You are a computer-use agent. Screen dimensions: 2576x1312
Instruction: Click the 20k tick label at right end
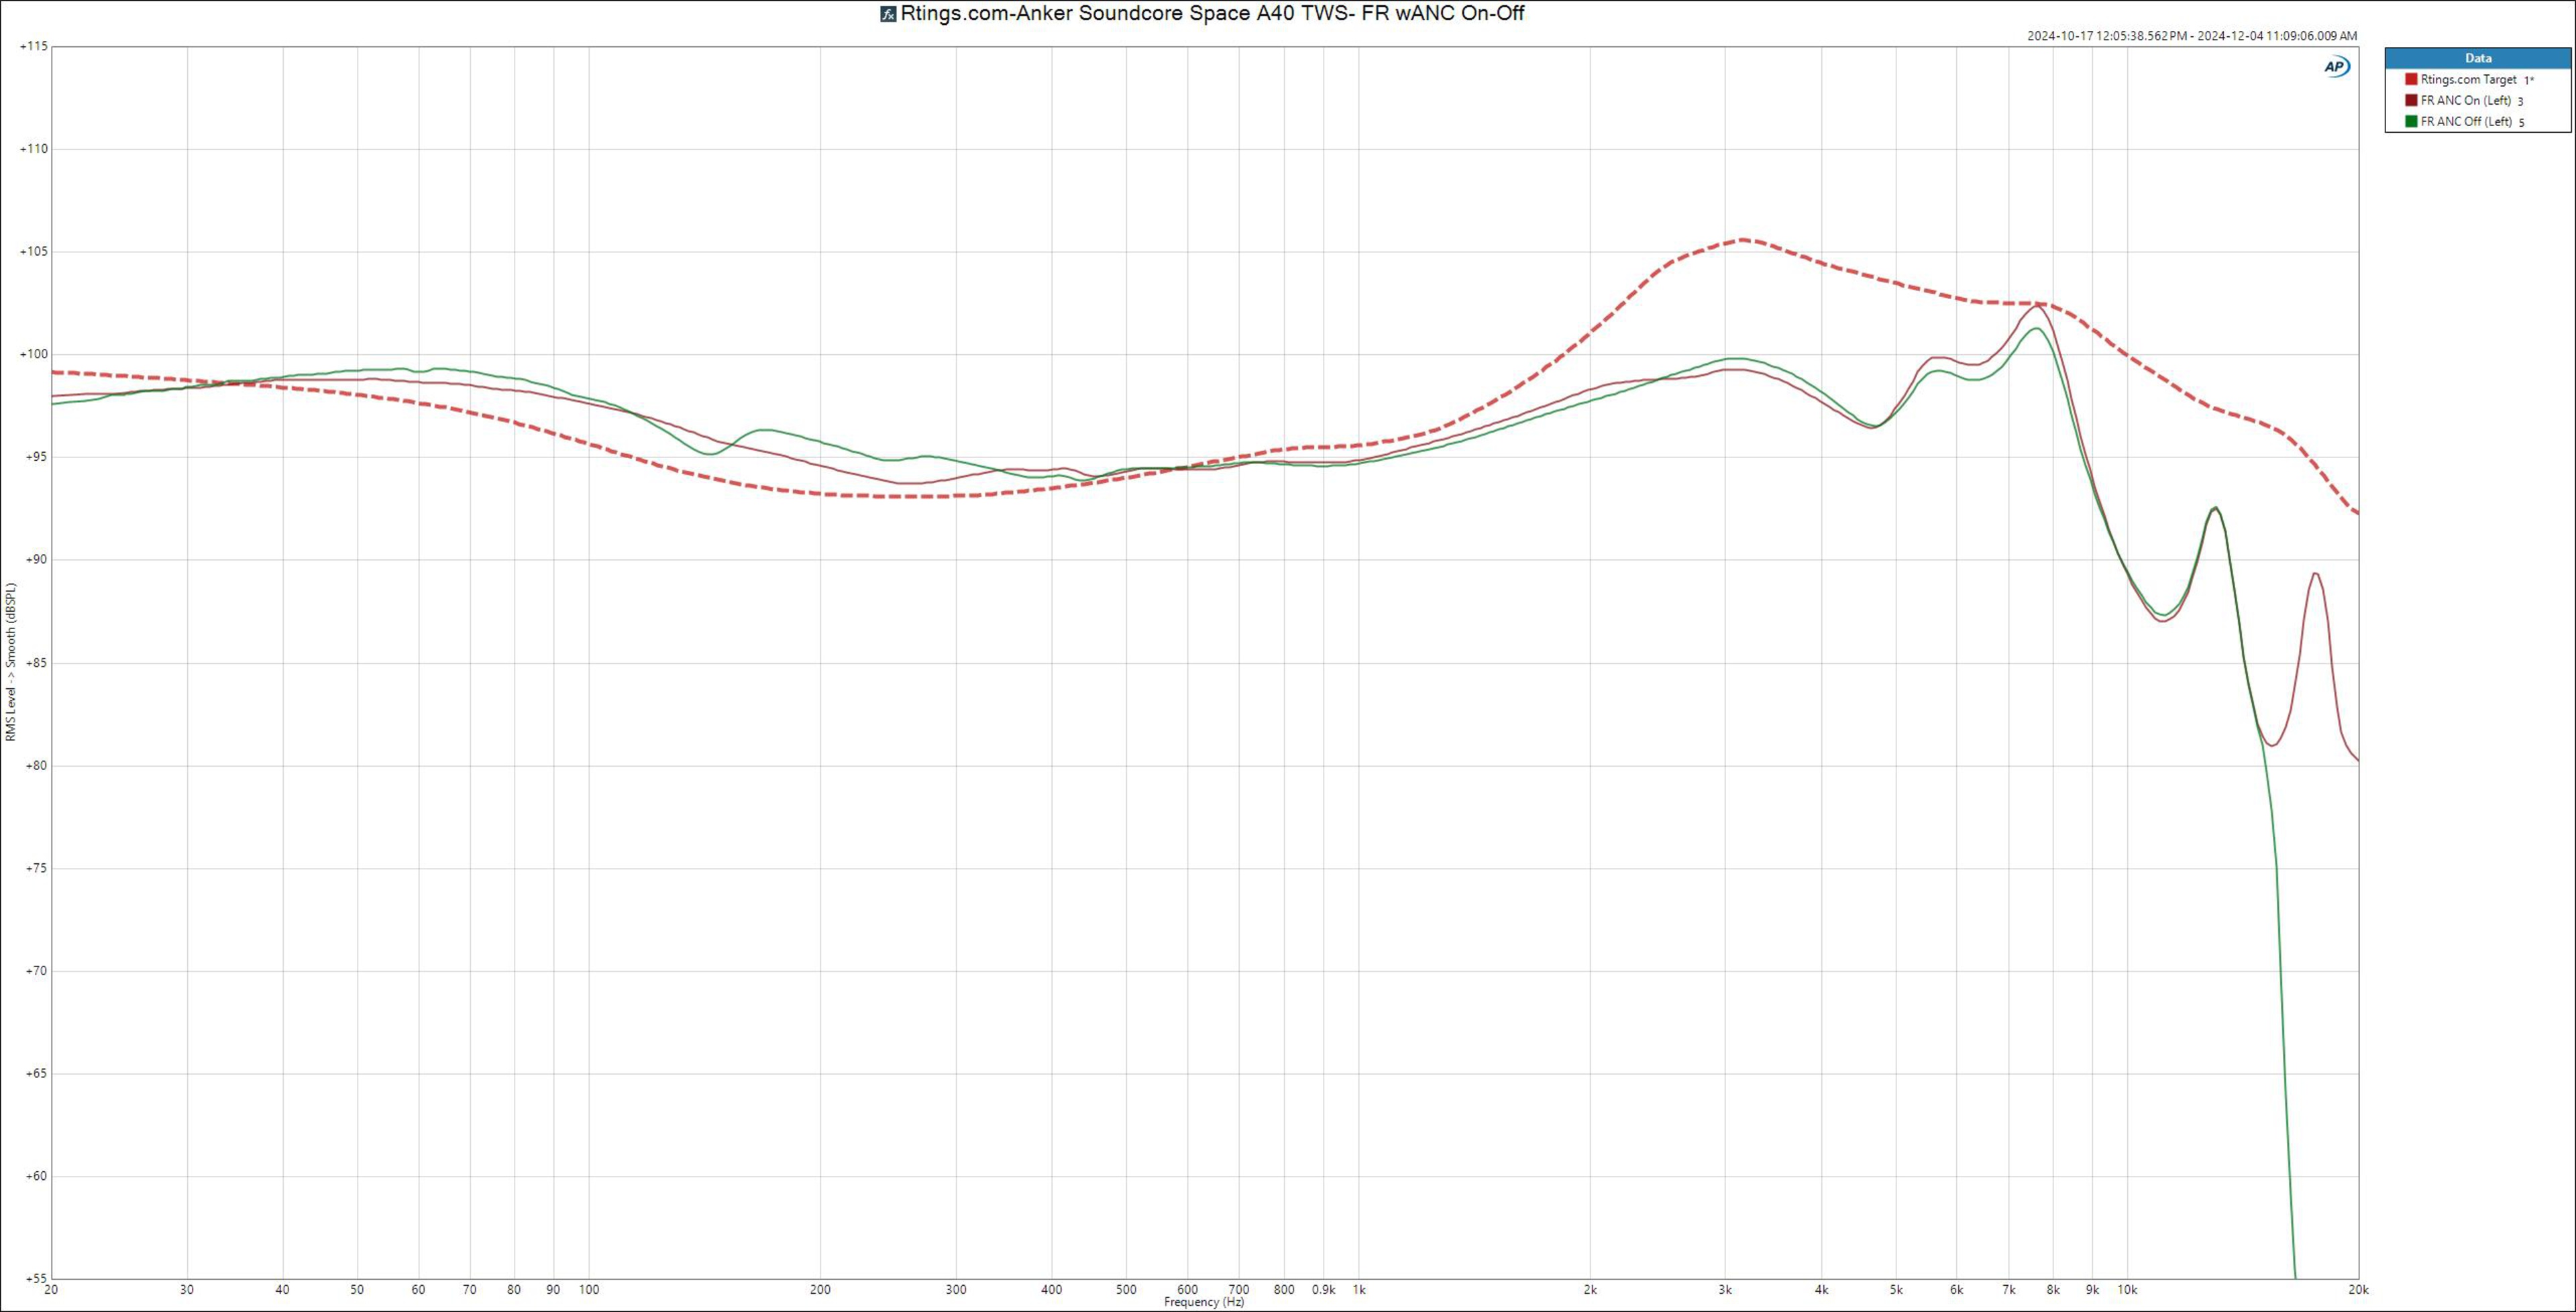[x=2358, y=1290]
